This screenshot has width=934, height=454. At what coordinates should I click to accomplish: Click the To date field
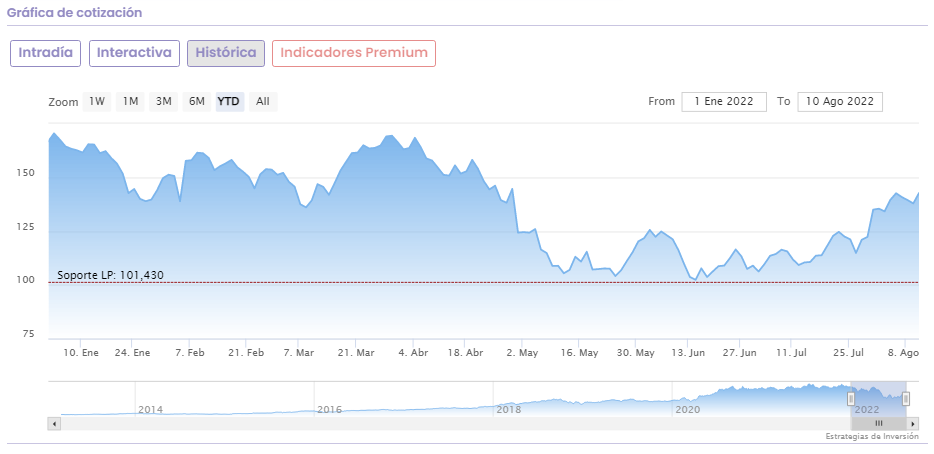pos(840,101)
